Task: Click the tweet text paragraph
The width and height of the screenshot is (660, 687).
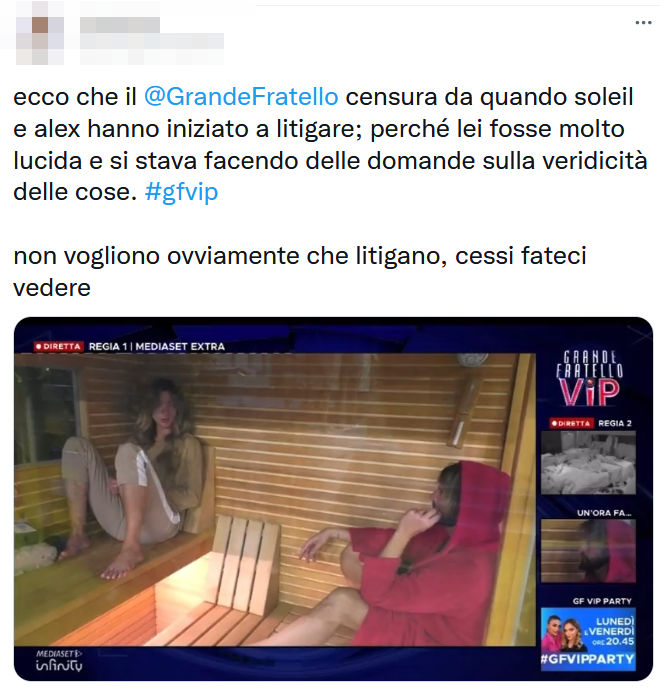Action: pyautogui.click(x=330, y=192)
